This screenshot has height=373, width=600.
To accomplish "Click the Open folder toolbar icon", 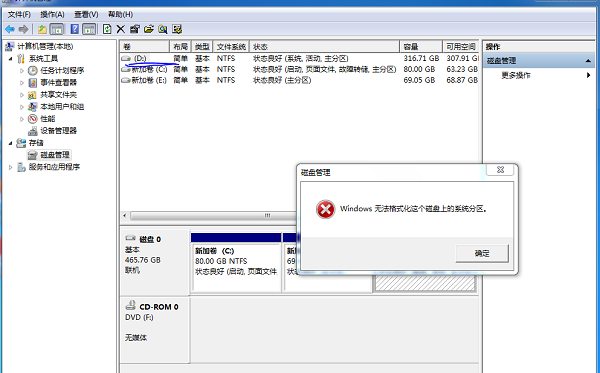I will 148,29.
